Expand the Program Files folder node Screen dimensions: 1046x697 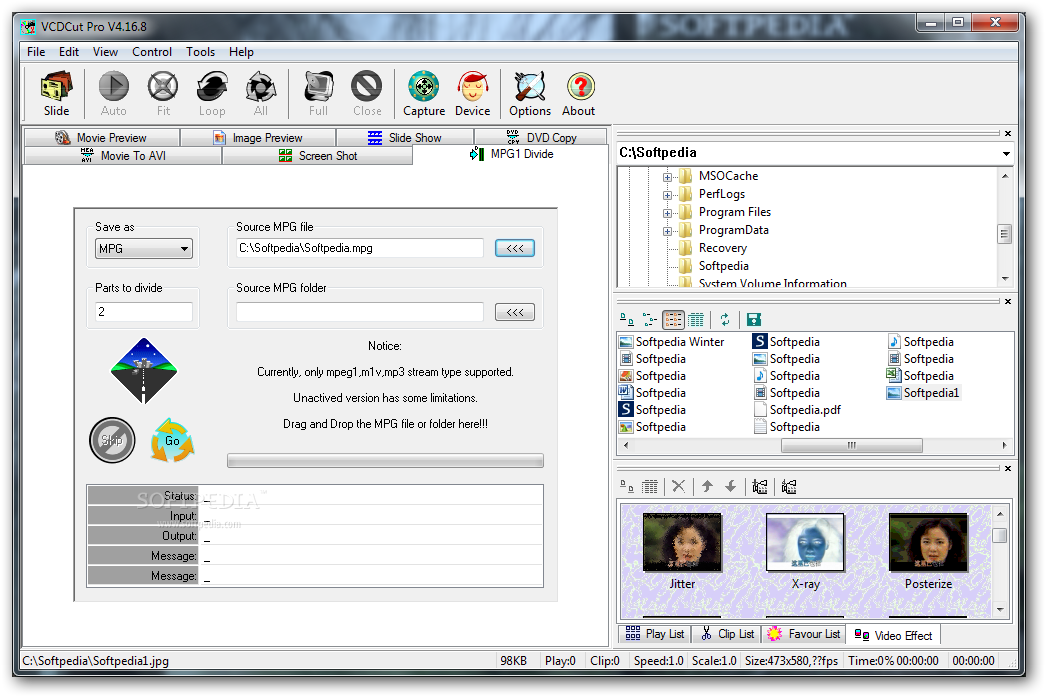click(666, 213)
